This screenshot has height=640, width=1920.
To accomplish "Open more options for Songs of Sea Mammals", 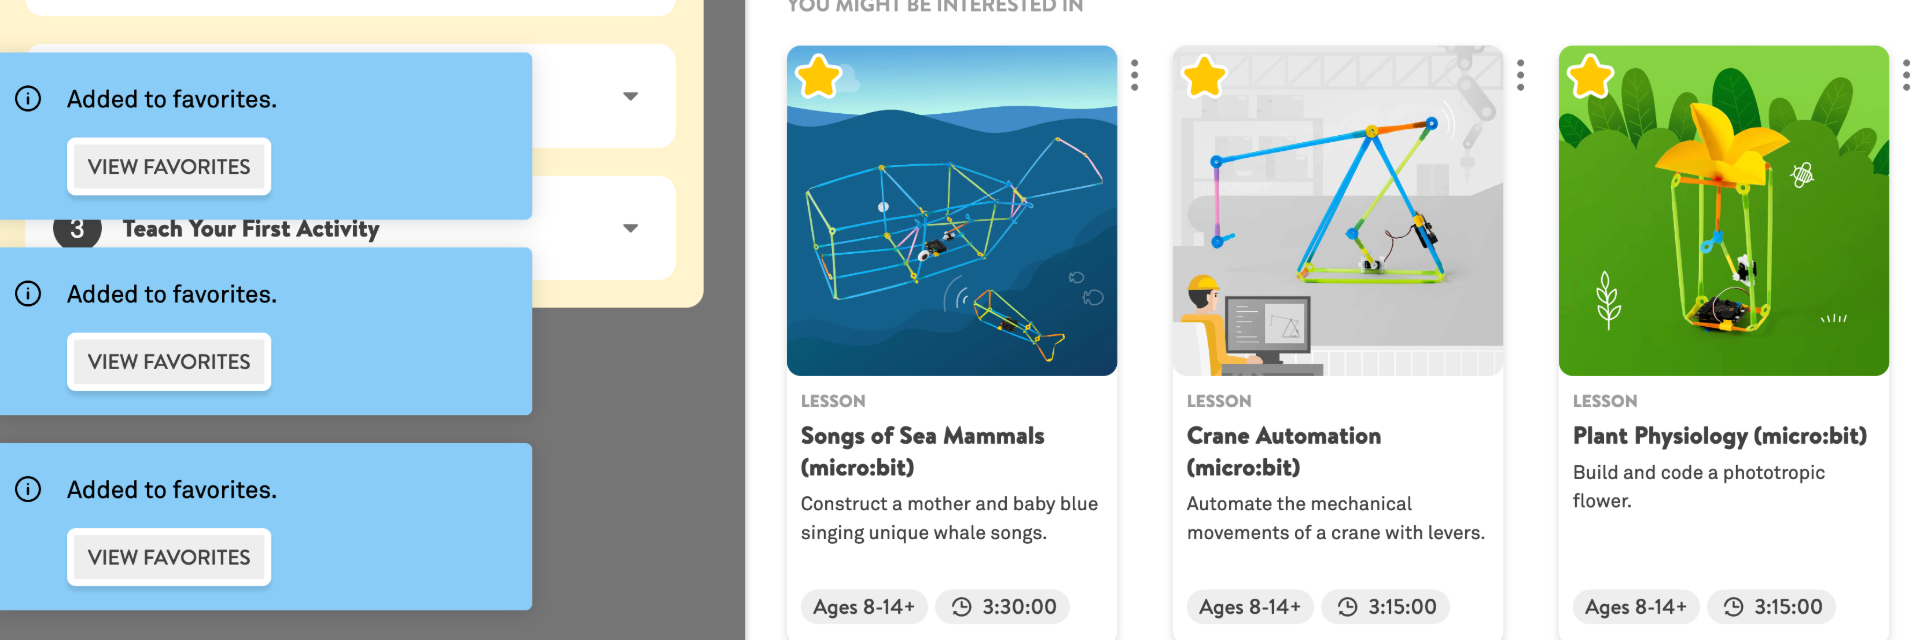I will coord(1134,75).
